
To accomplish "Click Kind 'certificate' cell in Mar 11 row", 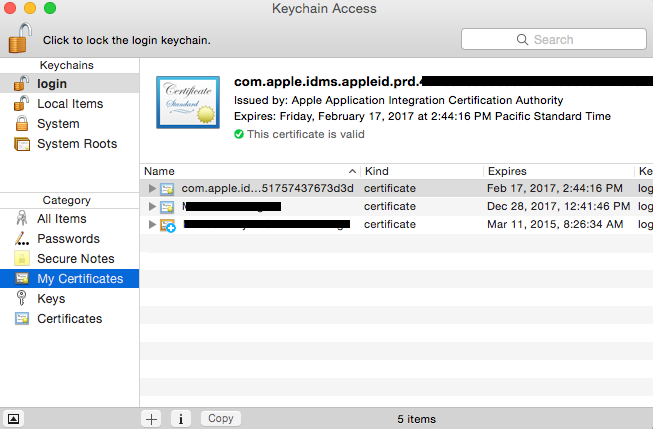I will click(x=390, y=224).
